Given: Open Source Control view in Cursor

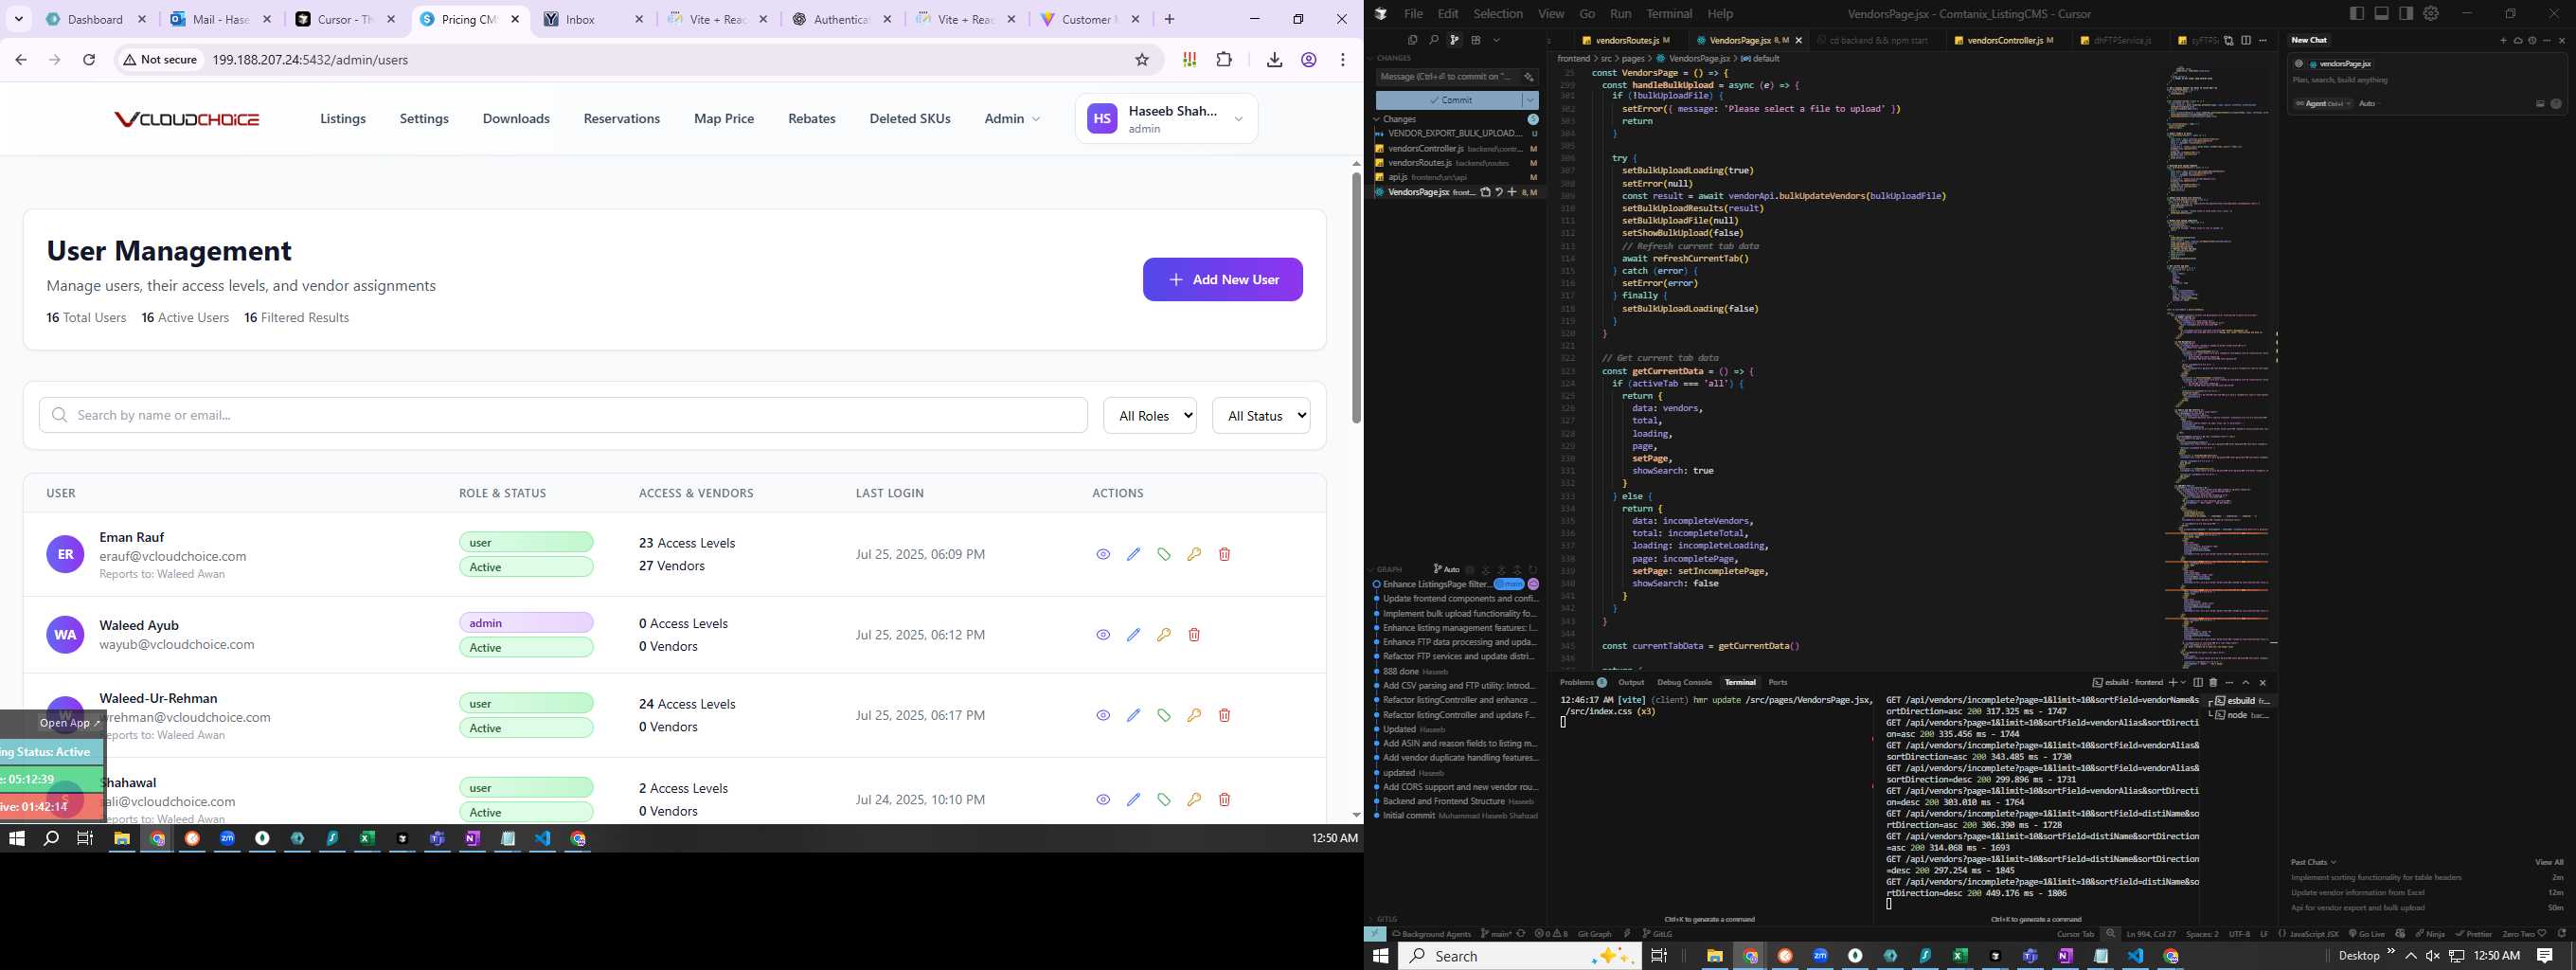Looking at the screenshot, I should 1455,40.
